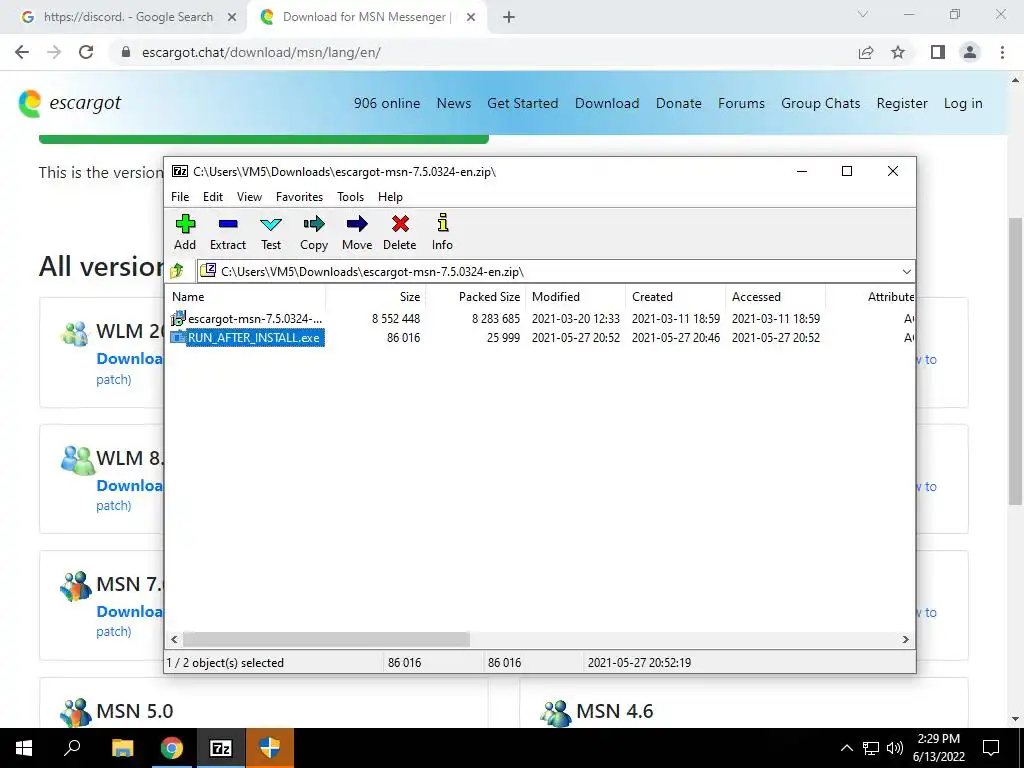Image resolution: width=1024 pixels, height=768 pixels.
Task: Open the Tools menu
Action: [350, 197]
